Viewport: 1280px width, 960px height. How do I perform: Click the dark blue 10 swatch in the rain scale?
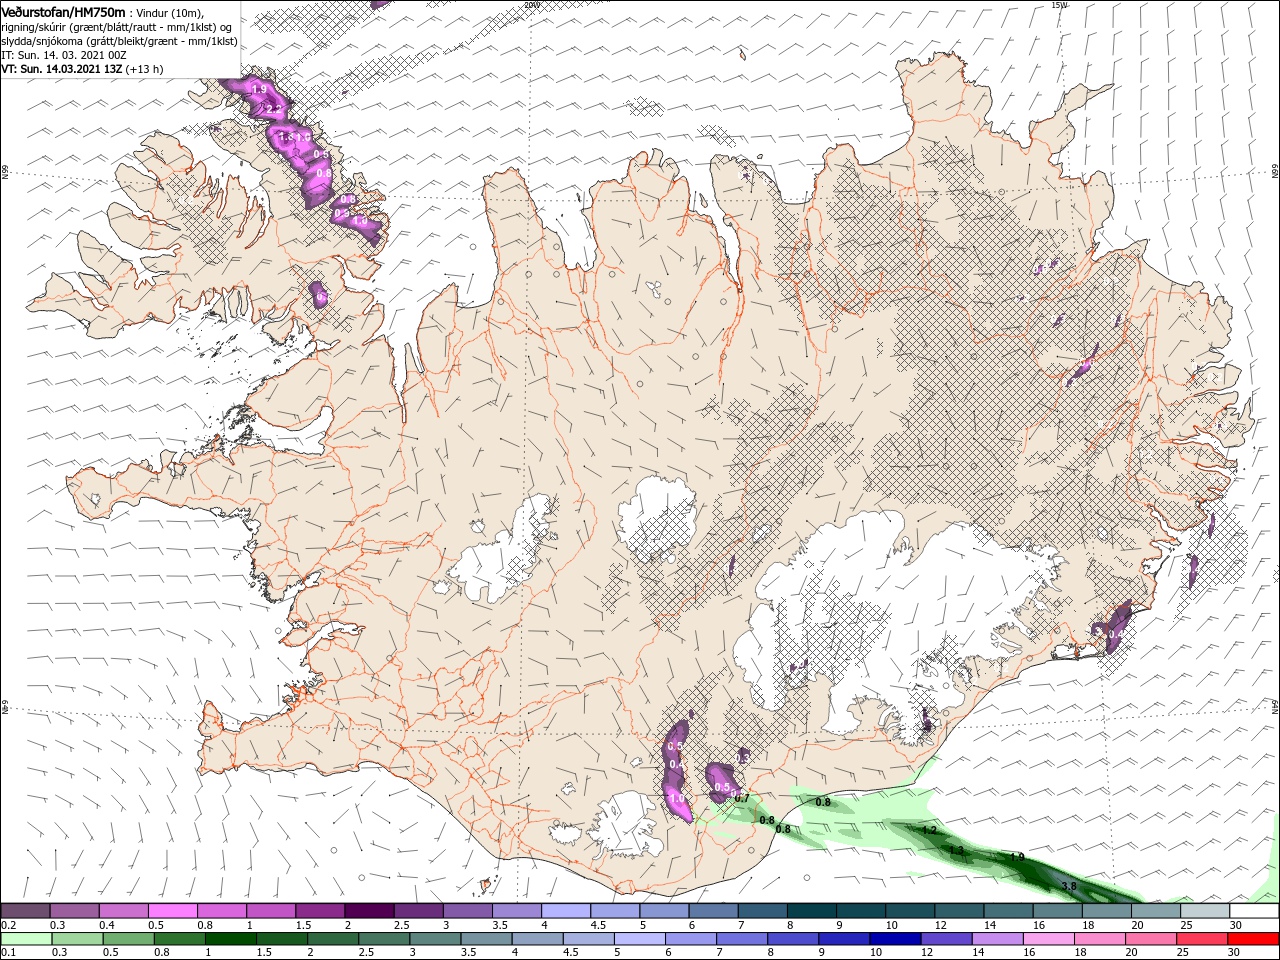tap(895, 939)
